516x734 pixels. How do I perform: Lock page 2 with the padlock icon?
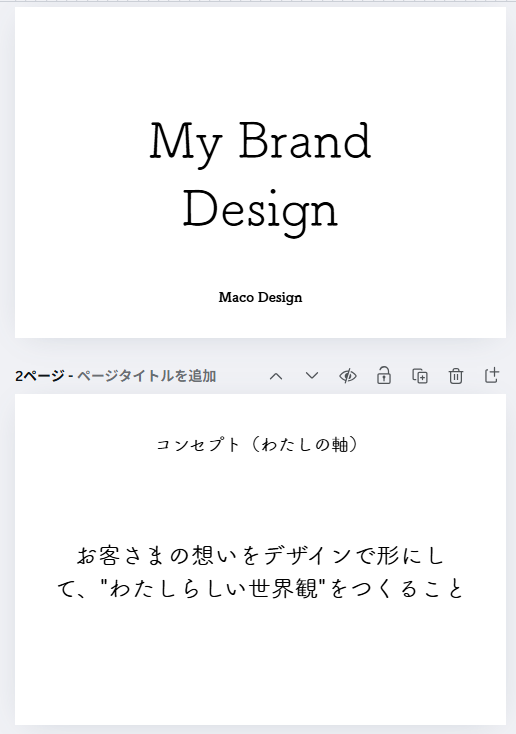[384, 376]
